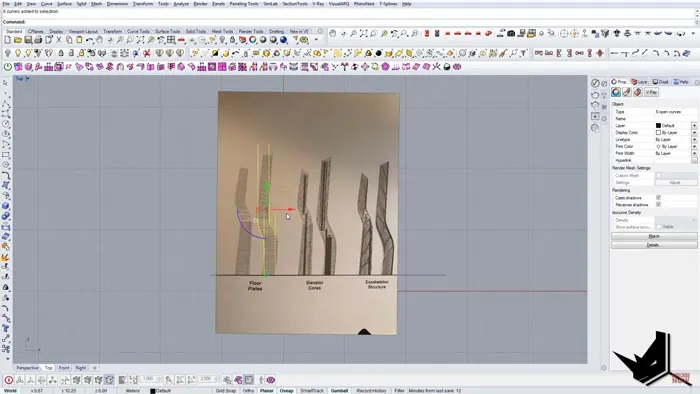
Task: Open the Top viewport title dropdown arrow
Action: (28, 79)
